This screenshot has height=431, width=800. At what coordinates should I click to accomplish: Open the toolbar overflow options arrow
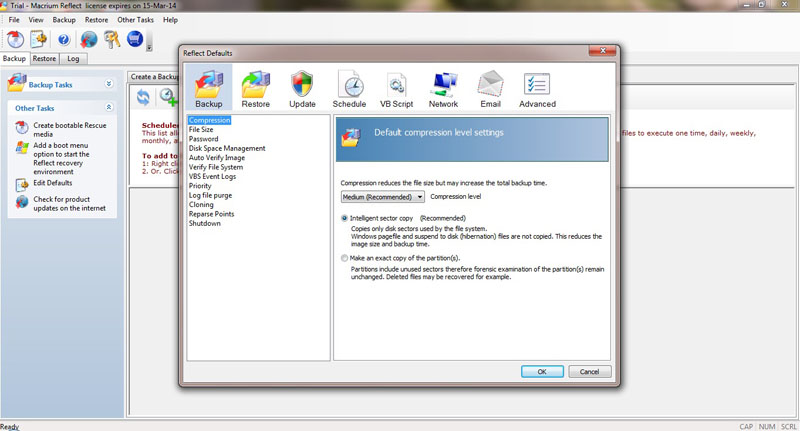click(149, 47)
